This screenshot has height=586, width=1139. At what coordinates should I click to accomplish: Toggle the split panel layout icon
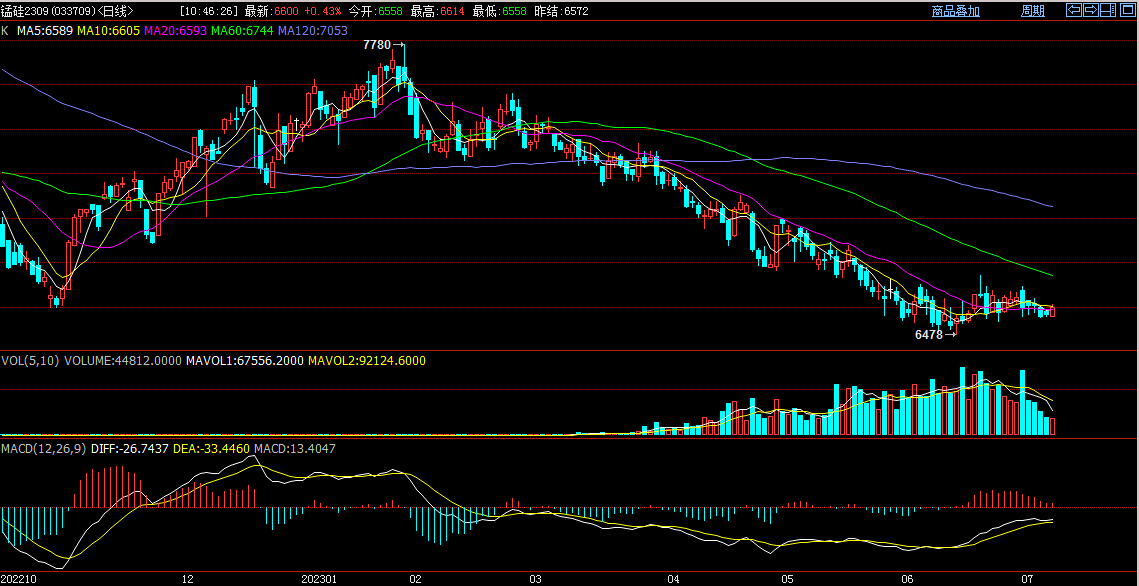tap(1107, 10)
